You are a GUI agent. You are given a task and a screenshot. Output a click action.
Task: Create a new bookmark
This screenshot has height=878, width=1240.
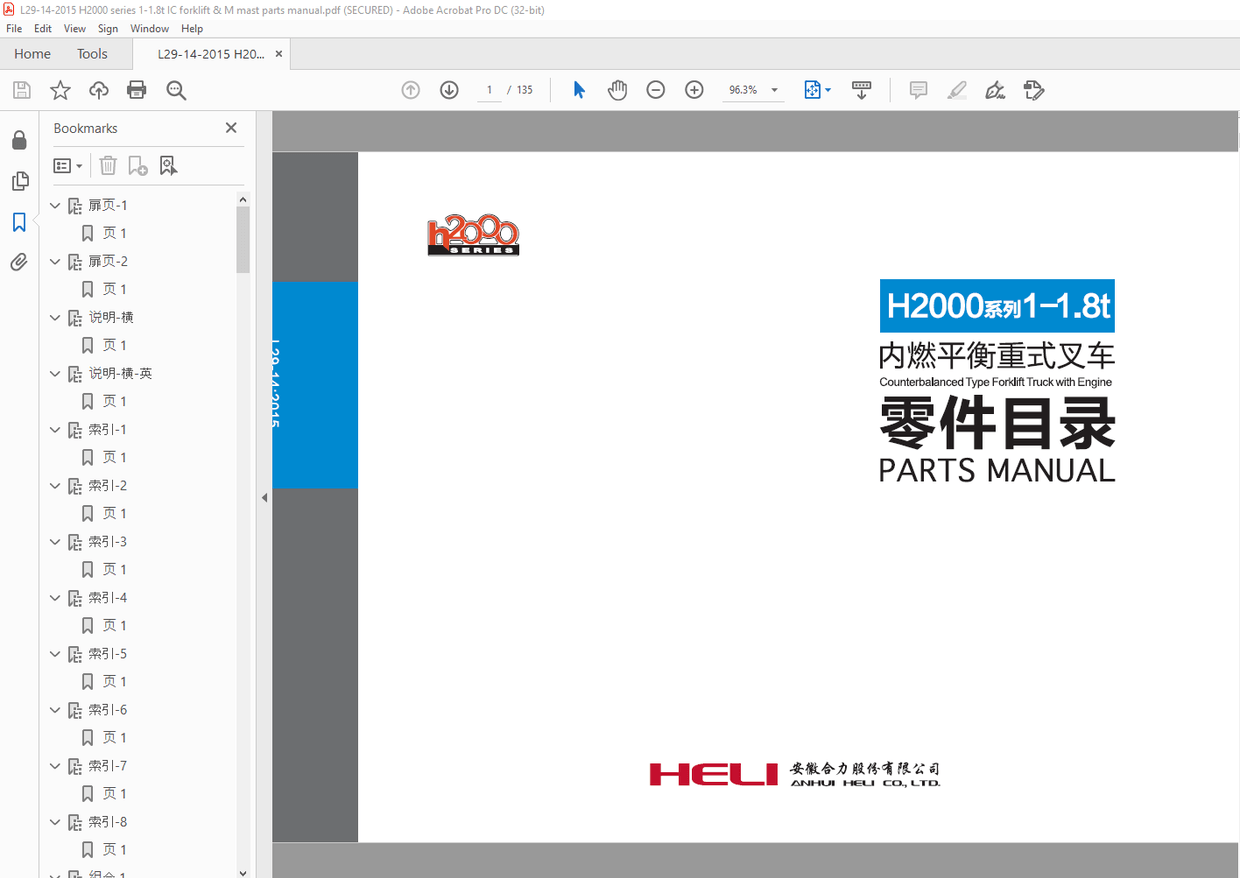138,165
